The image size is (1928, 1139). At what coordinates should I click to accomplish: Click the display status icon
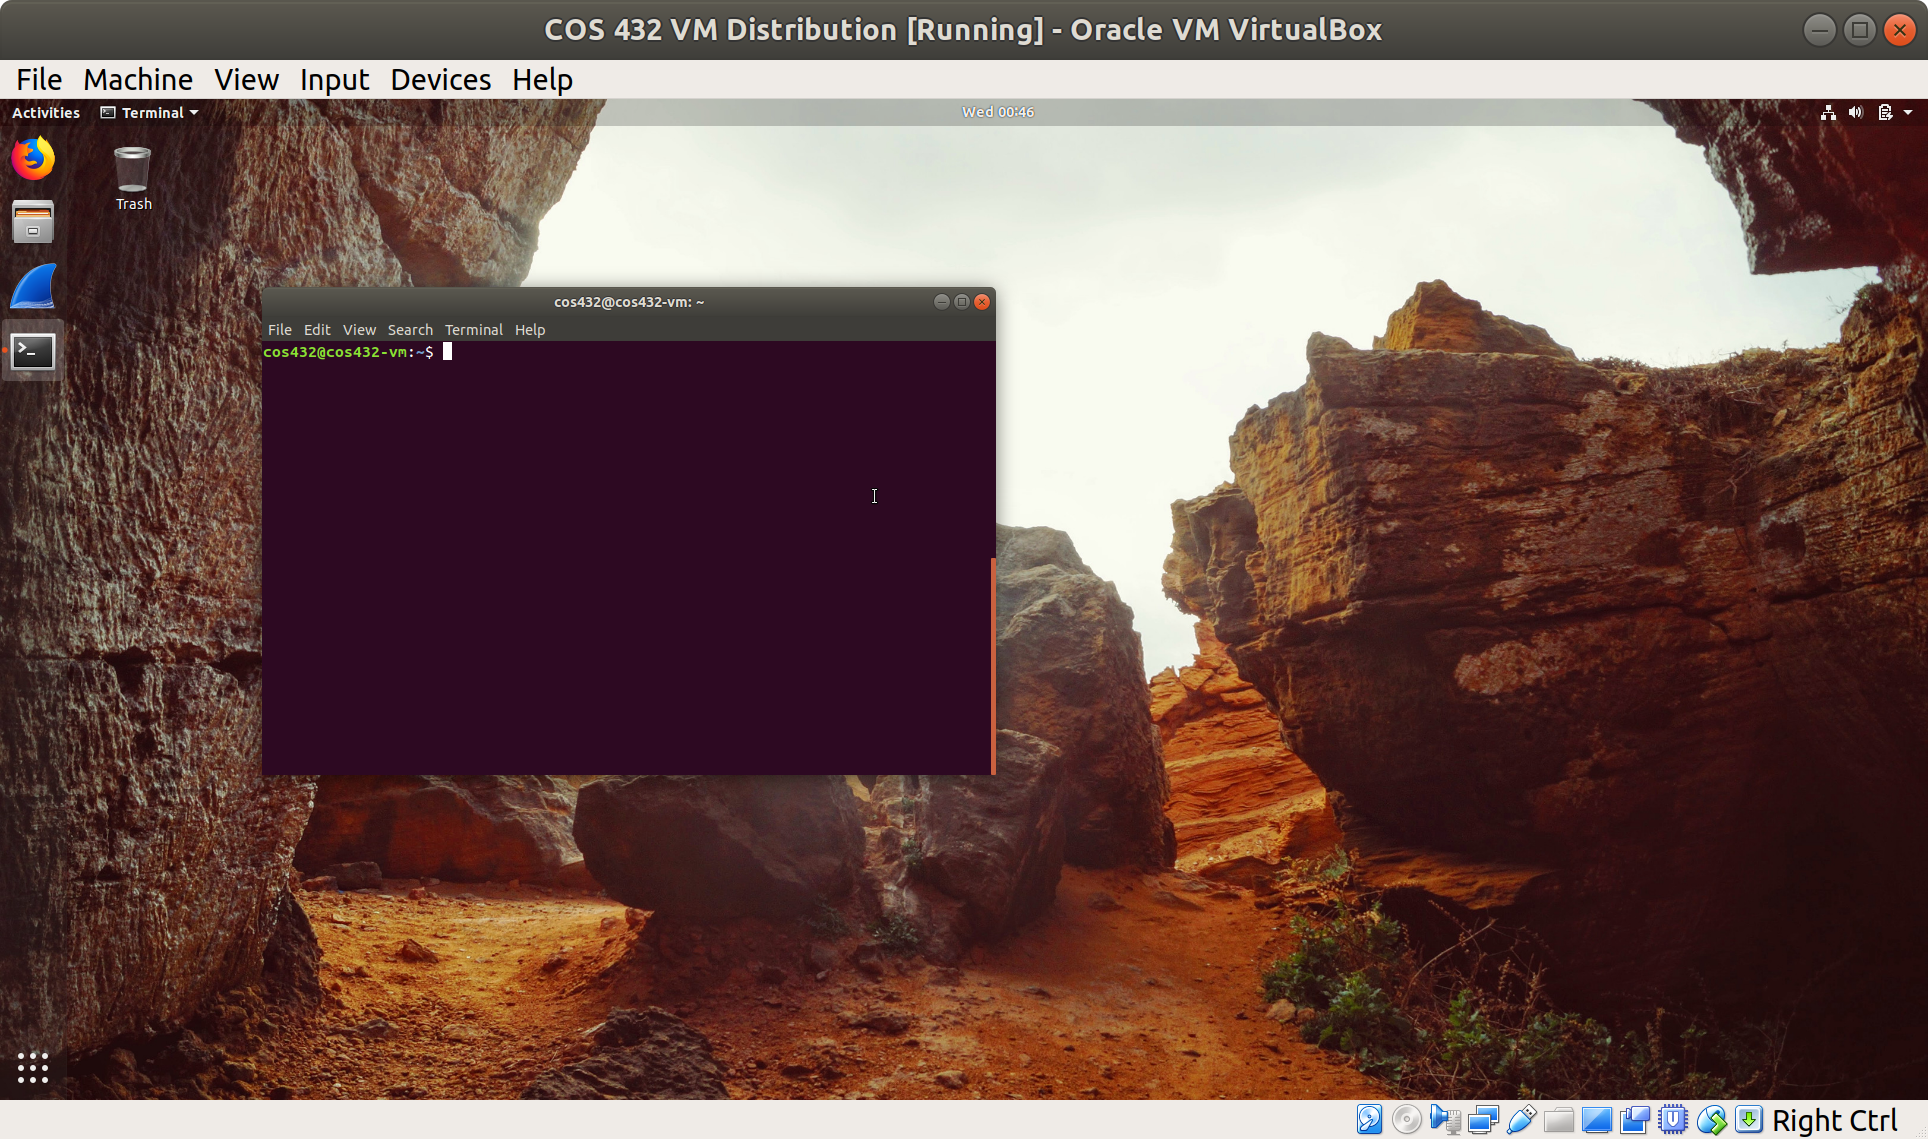(x=1597, y=1120)
